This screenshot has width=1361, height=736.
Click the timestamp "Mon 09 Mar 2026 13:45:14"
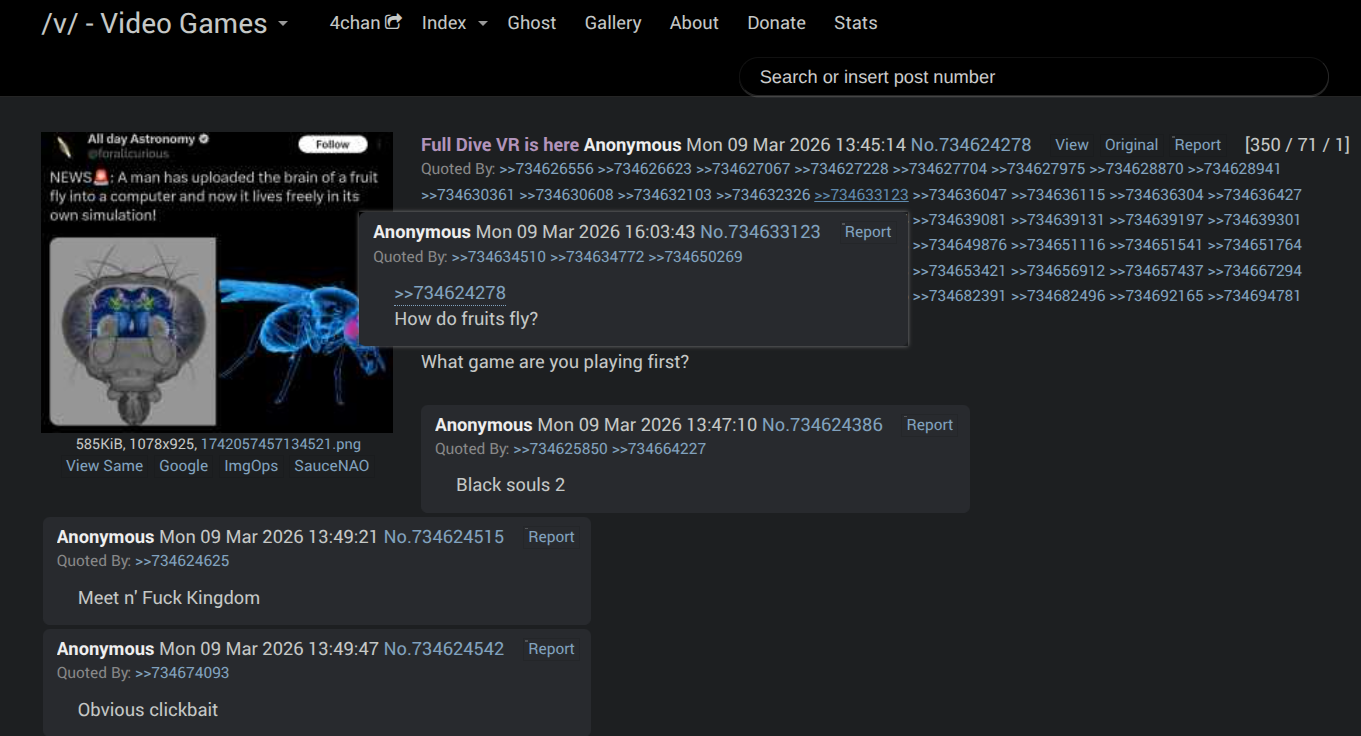(x=796, y=145)
